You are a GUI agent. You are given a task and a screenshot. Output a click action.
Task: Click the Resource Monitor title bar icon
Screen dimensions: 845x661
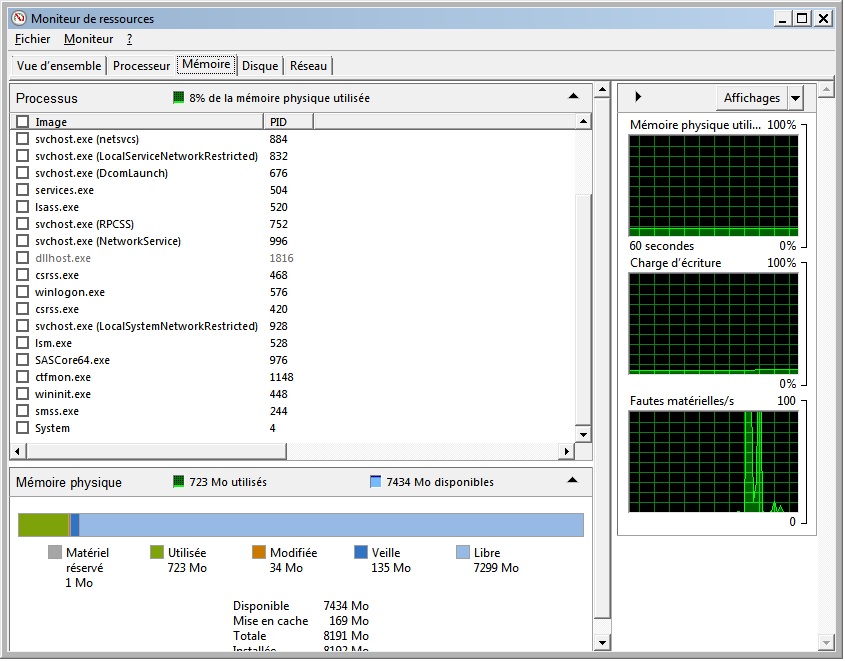(x=18, y=18)
